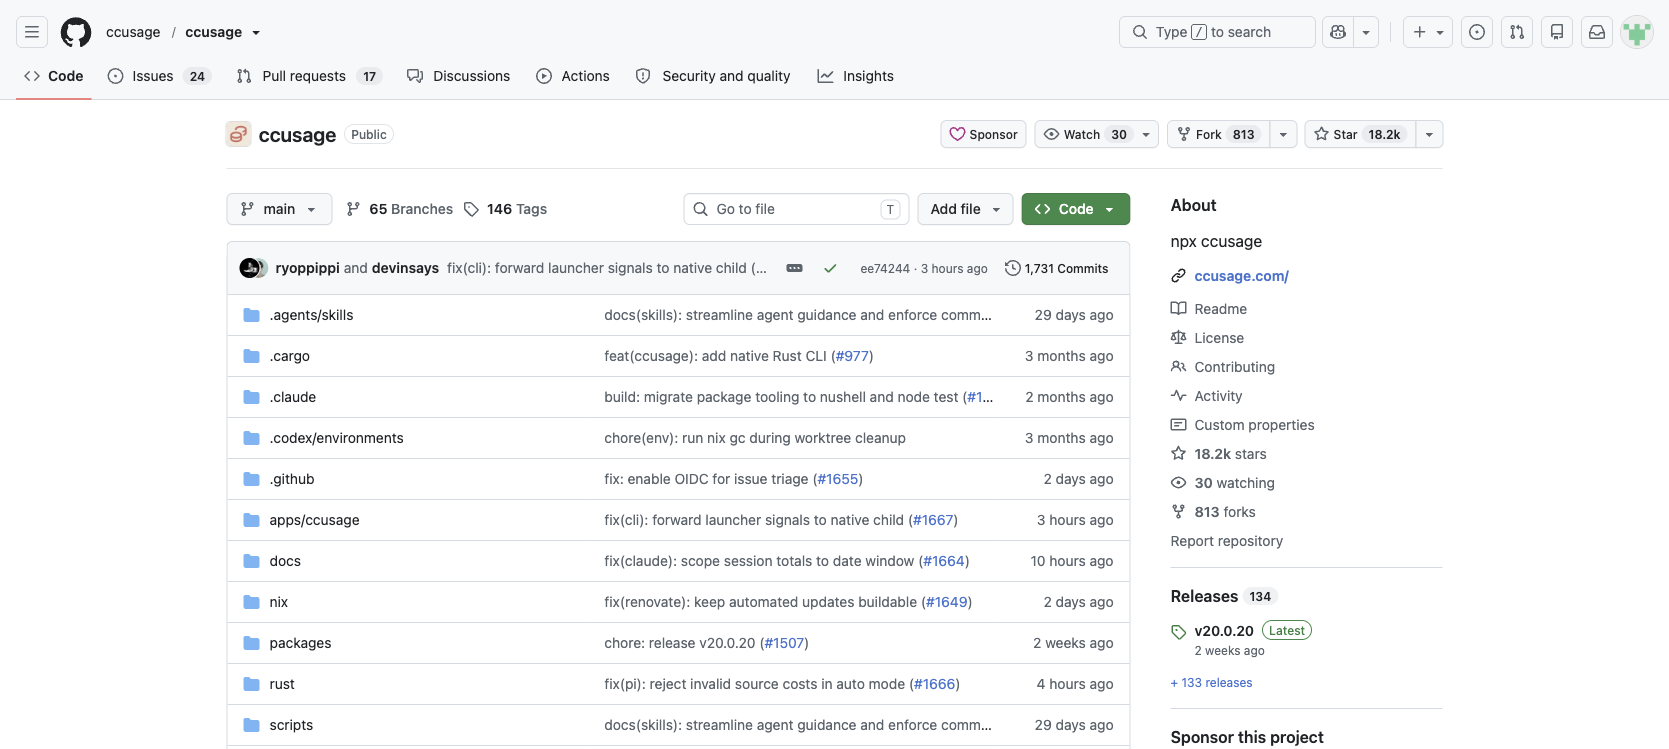Expand the Star lists arrow

[x=1429, y=134]
